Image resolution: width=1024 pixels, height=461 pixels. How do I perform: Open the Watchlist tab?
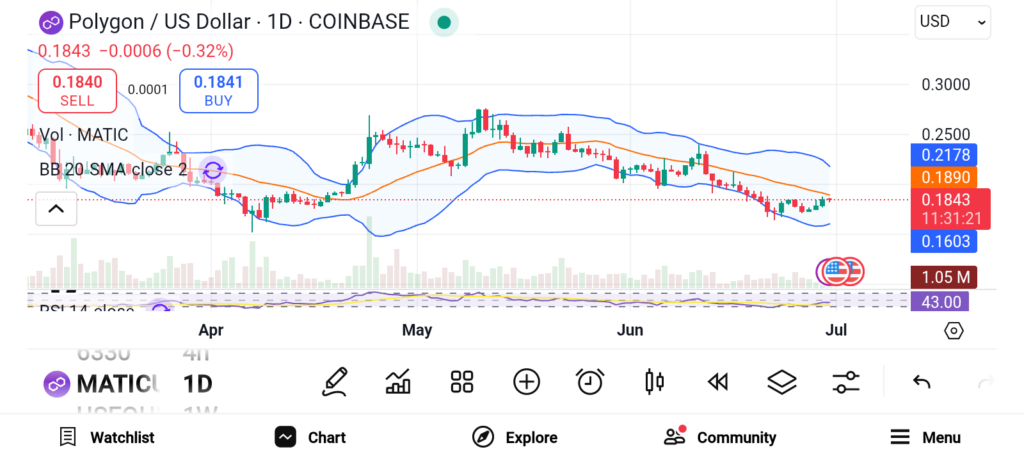pyautogui.click(x=106, y=437)
